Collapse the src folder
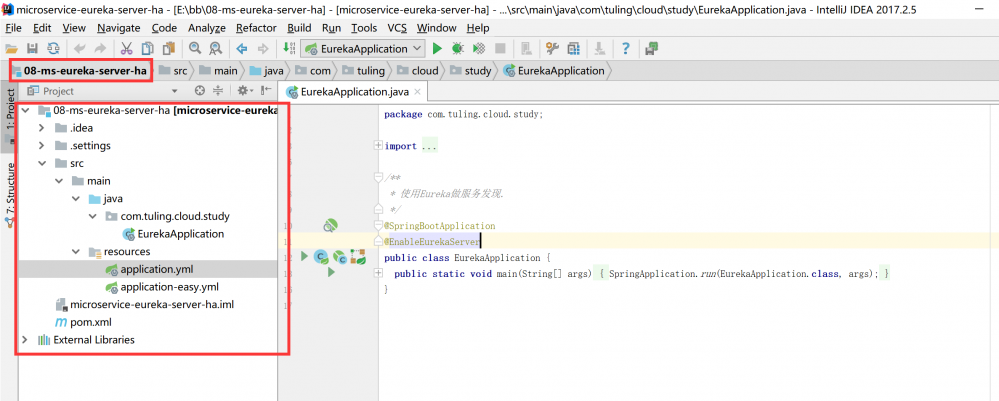Screen dimensions: 999x401 pos(42,163)
